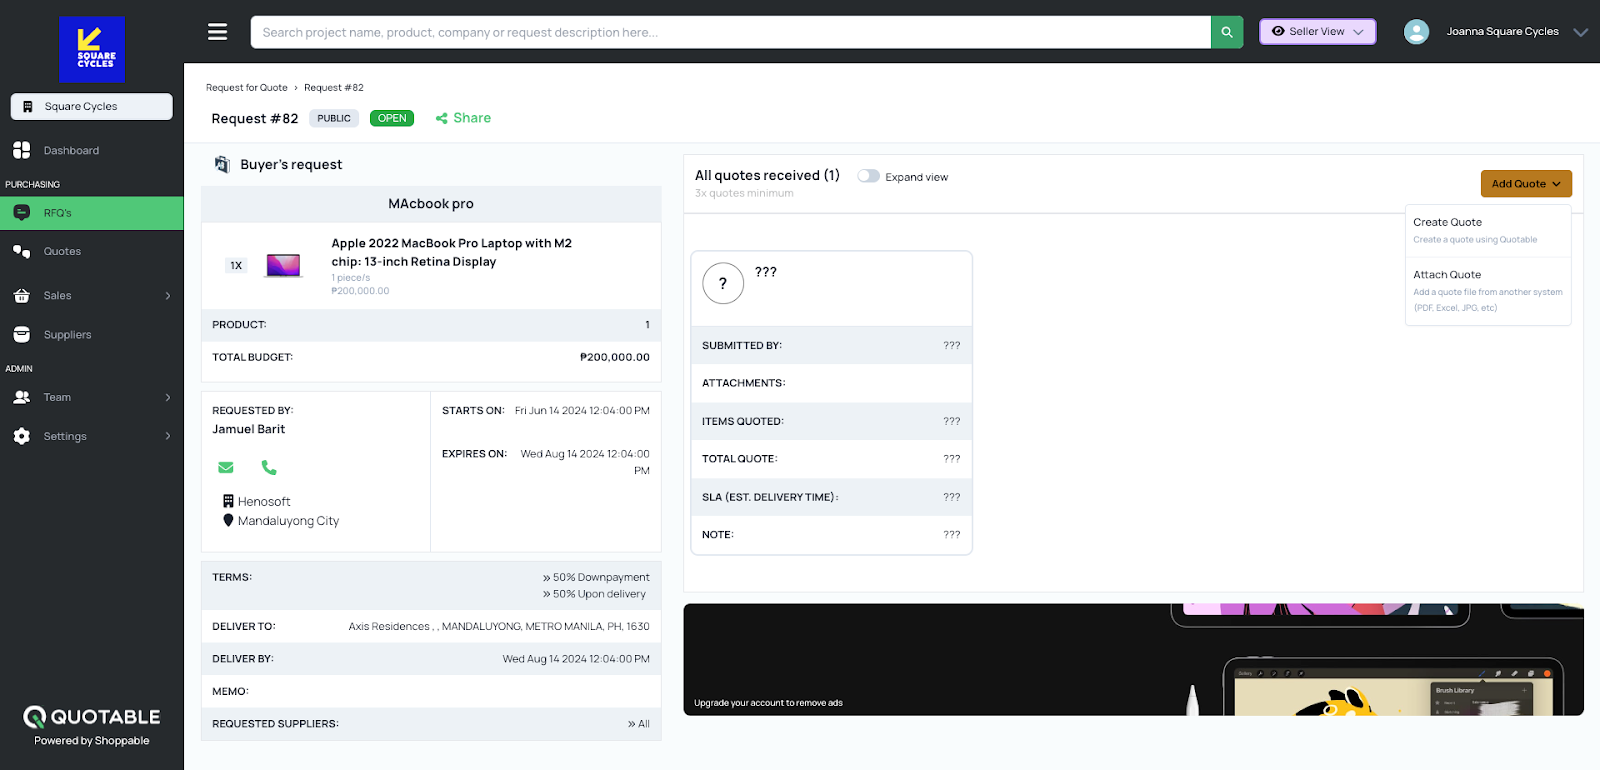The height and width of the screenshot is (770, 1600).
Task: Open the hamburger menu icon
Action: click(x=217, y=32)
